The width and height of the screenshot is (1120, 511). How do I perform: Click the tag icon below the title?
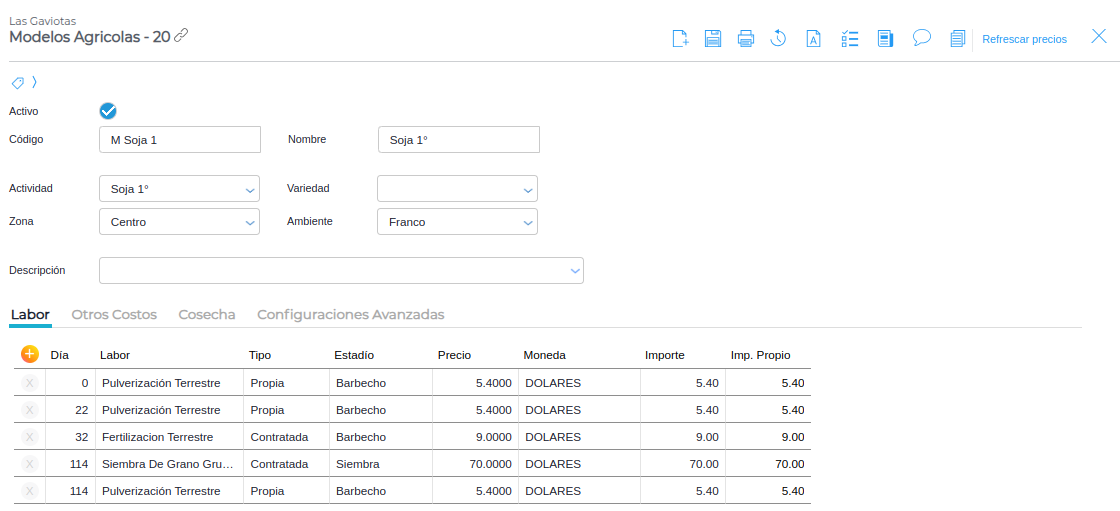coord(18,82)
